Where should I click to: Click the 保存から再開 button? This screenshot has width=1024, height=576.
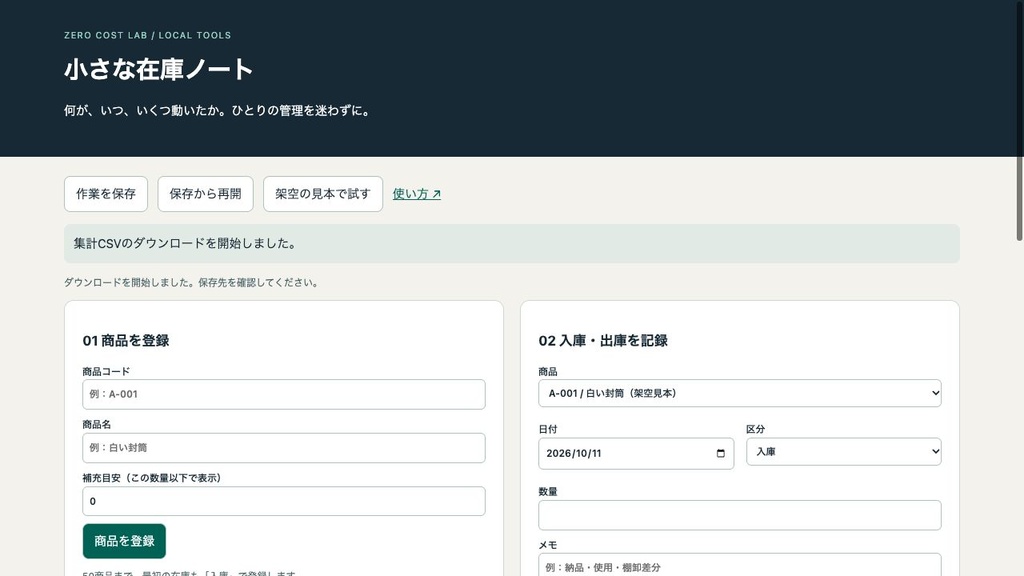(x=205, y=194)
